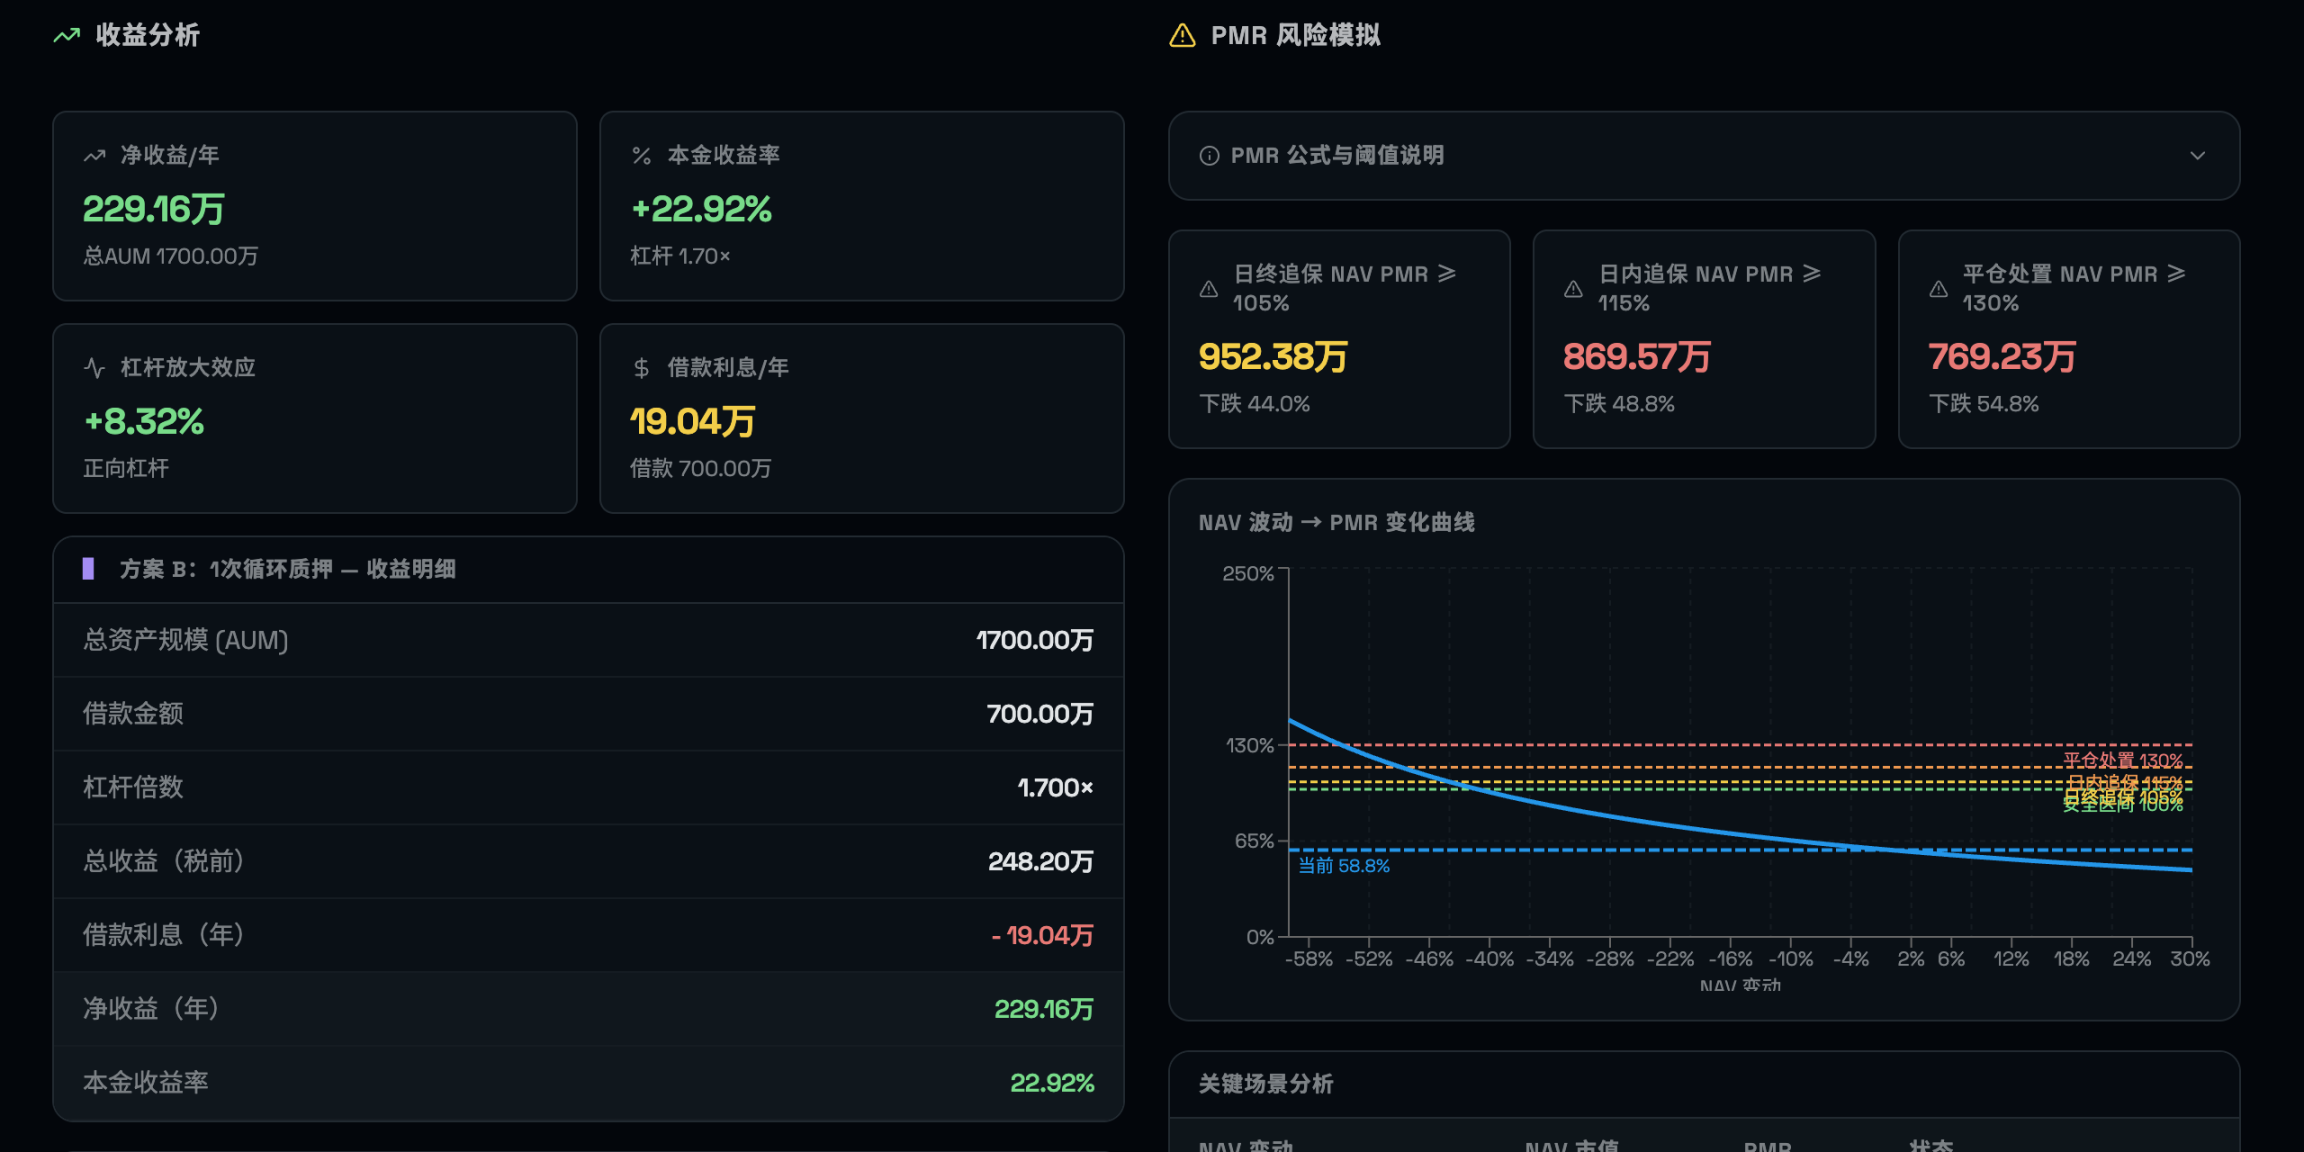The height and width of the screenshot is (1152, 2304).
Task: Click the 952.38万 日终追保 threshold value
Action: tap(1272, 357)
